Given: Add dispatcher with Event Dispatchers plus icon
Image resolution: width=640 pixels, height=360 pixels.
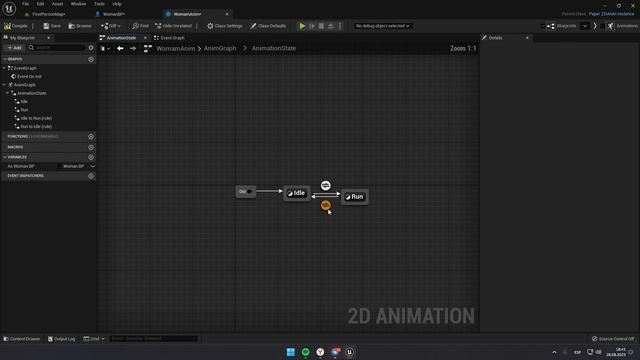Looking at the screenshot, I should click(91, 176).
